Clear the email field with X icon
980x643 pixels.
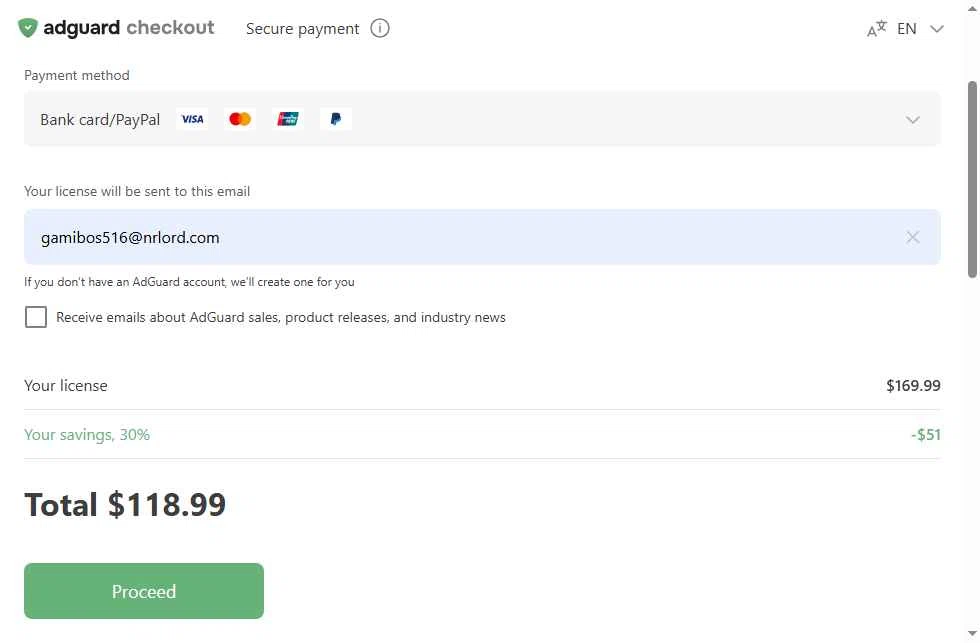pos(912,237)
